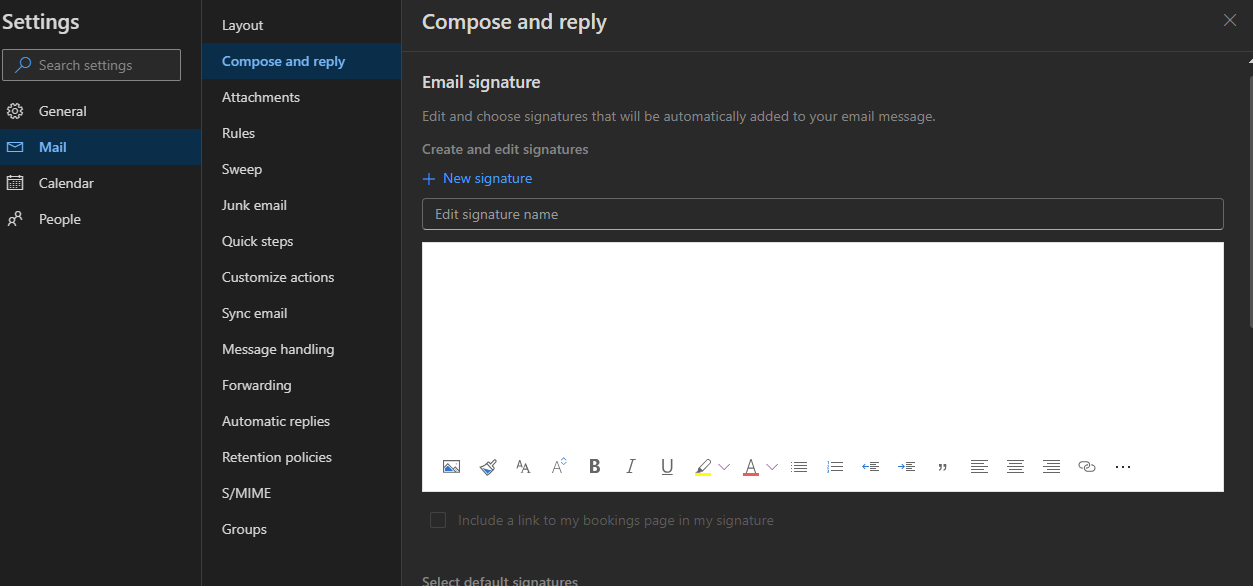This screenshot has height=586, width=1253.
Task: Toggle bold formatting in signature editor
Action: pyautogui.click(x=595, y=467)
